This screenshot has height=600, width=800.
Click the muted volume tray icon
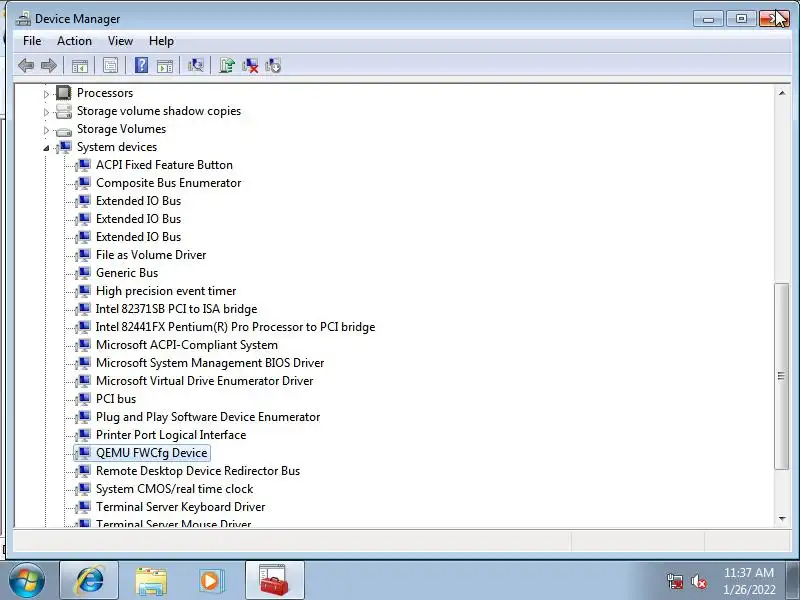pyautogui.click(x=698, y=581)
